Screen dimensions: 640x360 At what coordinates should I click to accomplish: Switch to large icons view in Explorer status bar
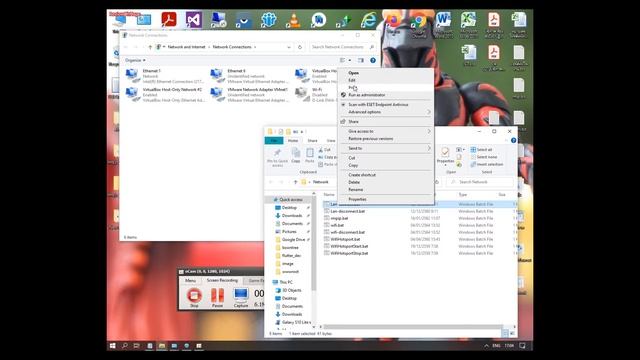pyautogui.click(x=512, y=333)
